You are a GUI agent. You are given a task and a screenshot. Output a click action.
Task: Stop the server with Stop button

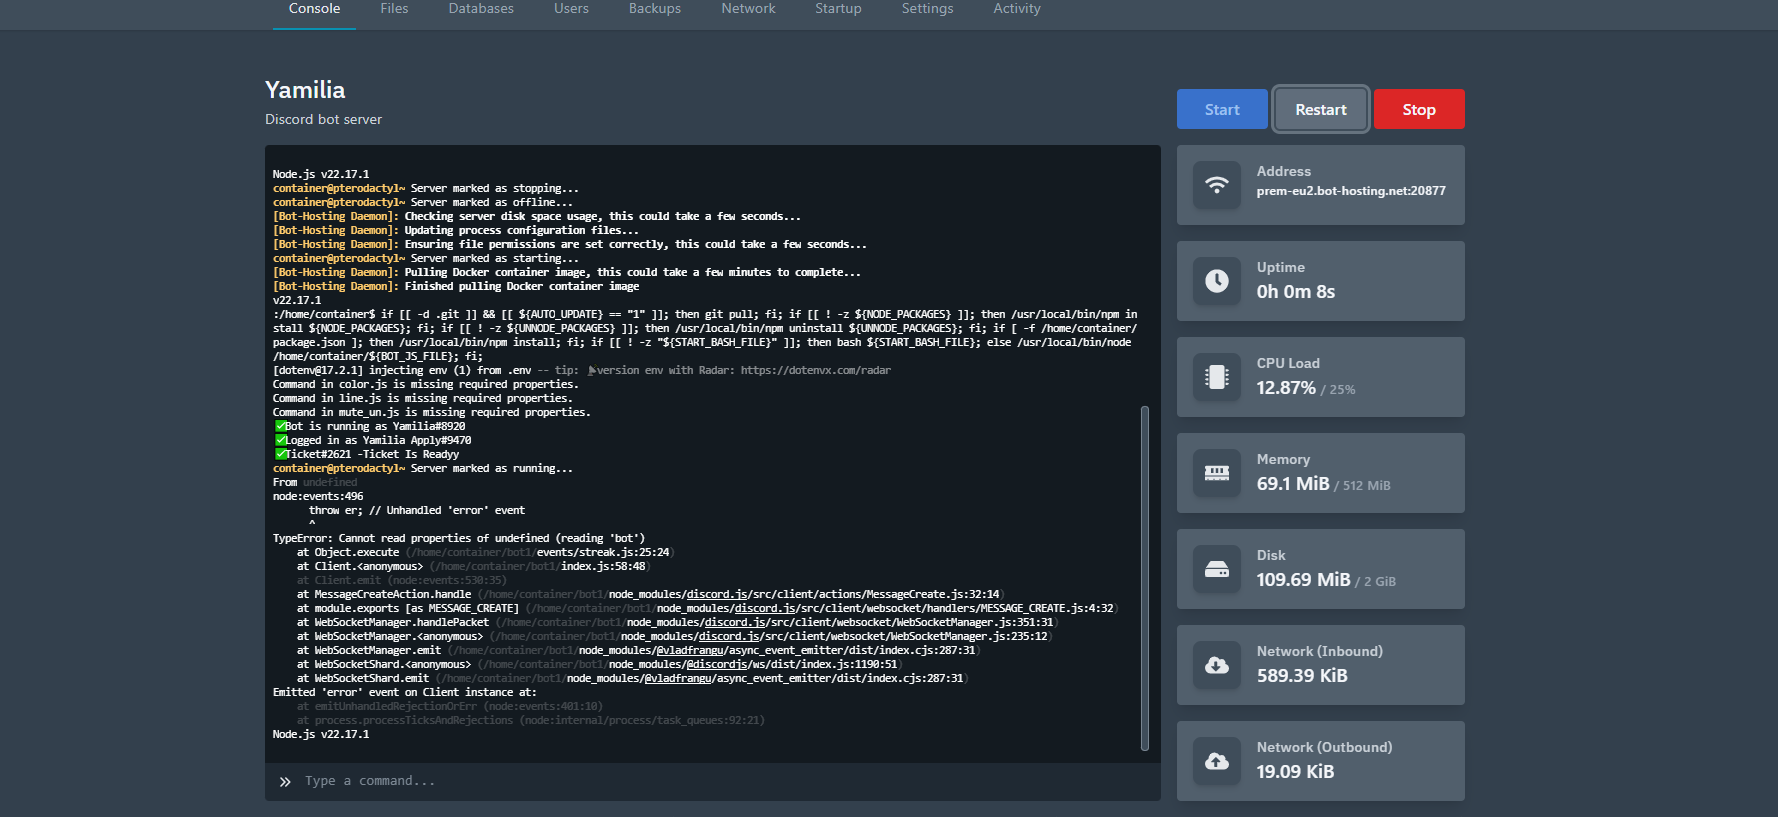tap(1419, 109)
